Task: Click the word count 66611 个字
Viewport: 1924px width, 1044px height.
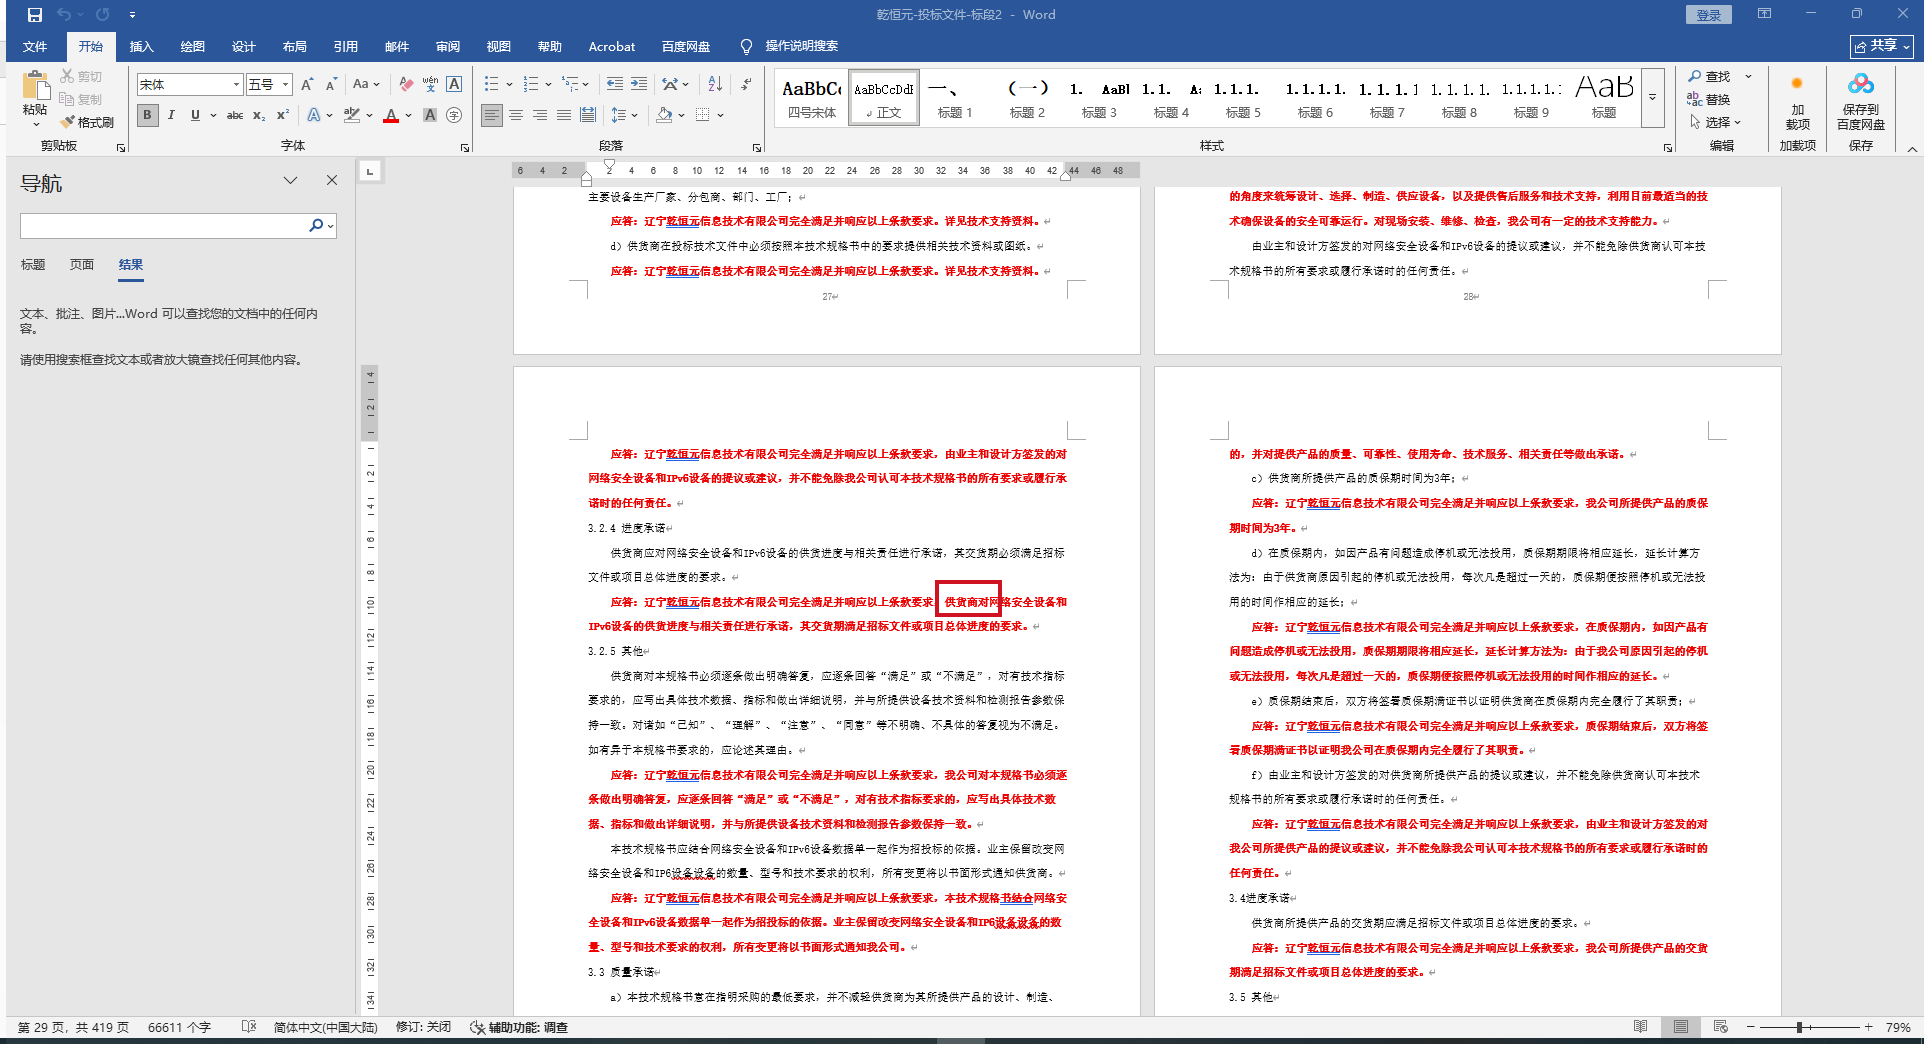Action: click(179, 1027)
